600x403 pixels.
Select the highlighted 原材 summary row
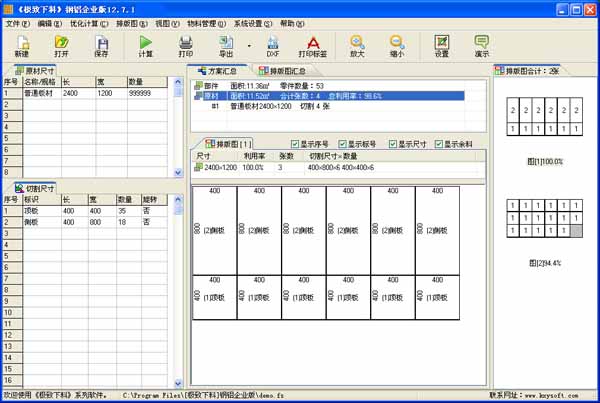coord(329,96)
